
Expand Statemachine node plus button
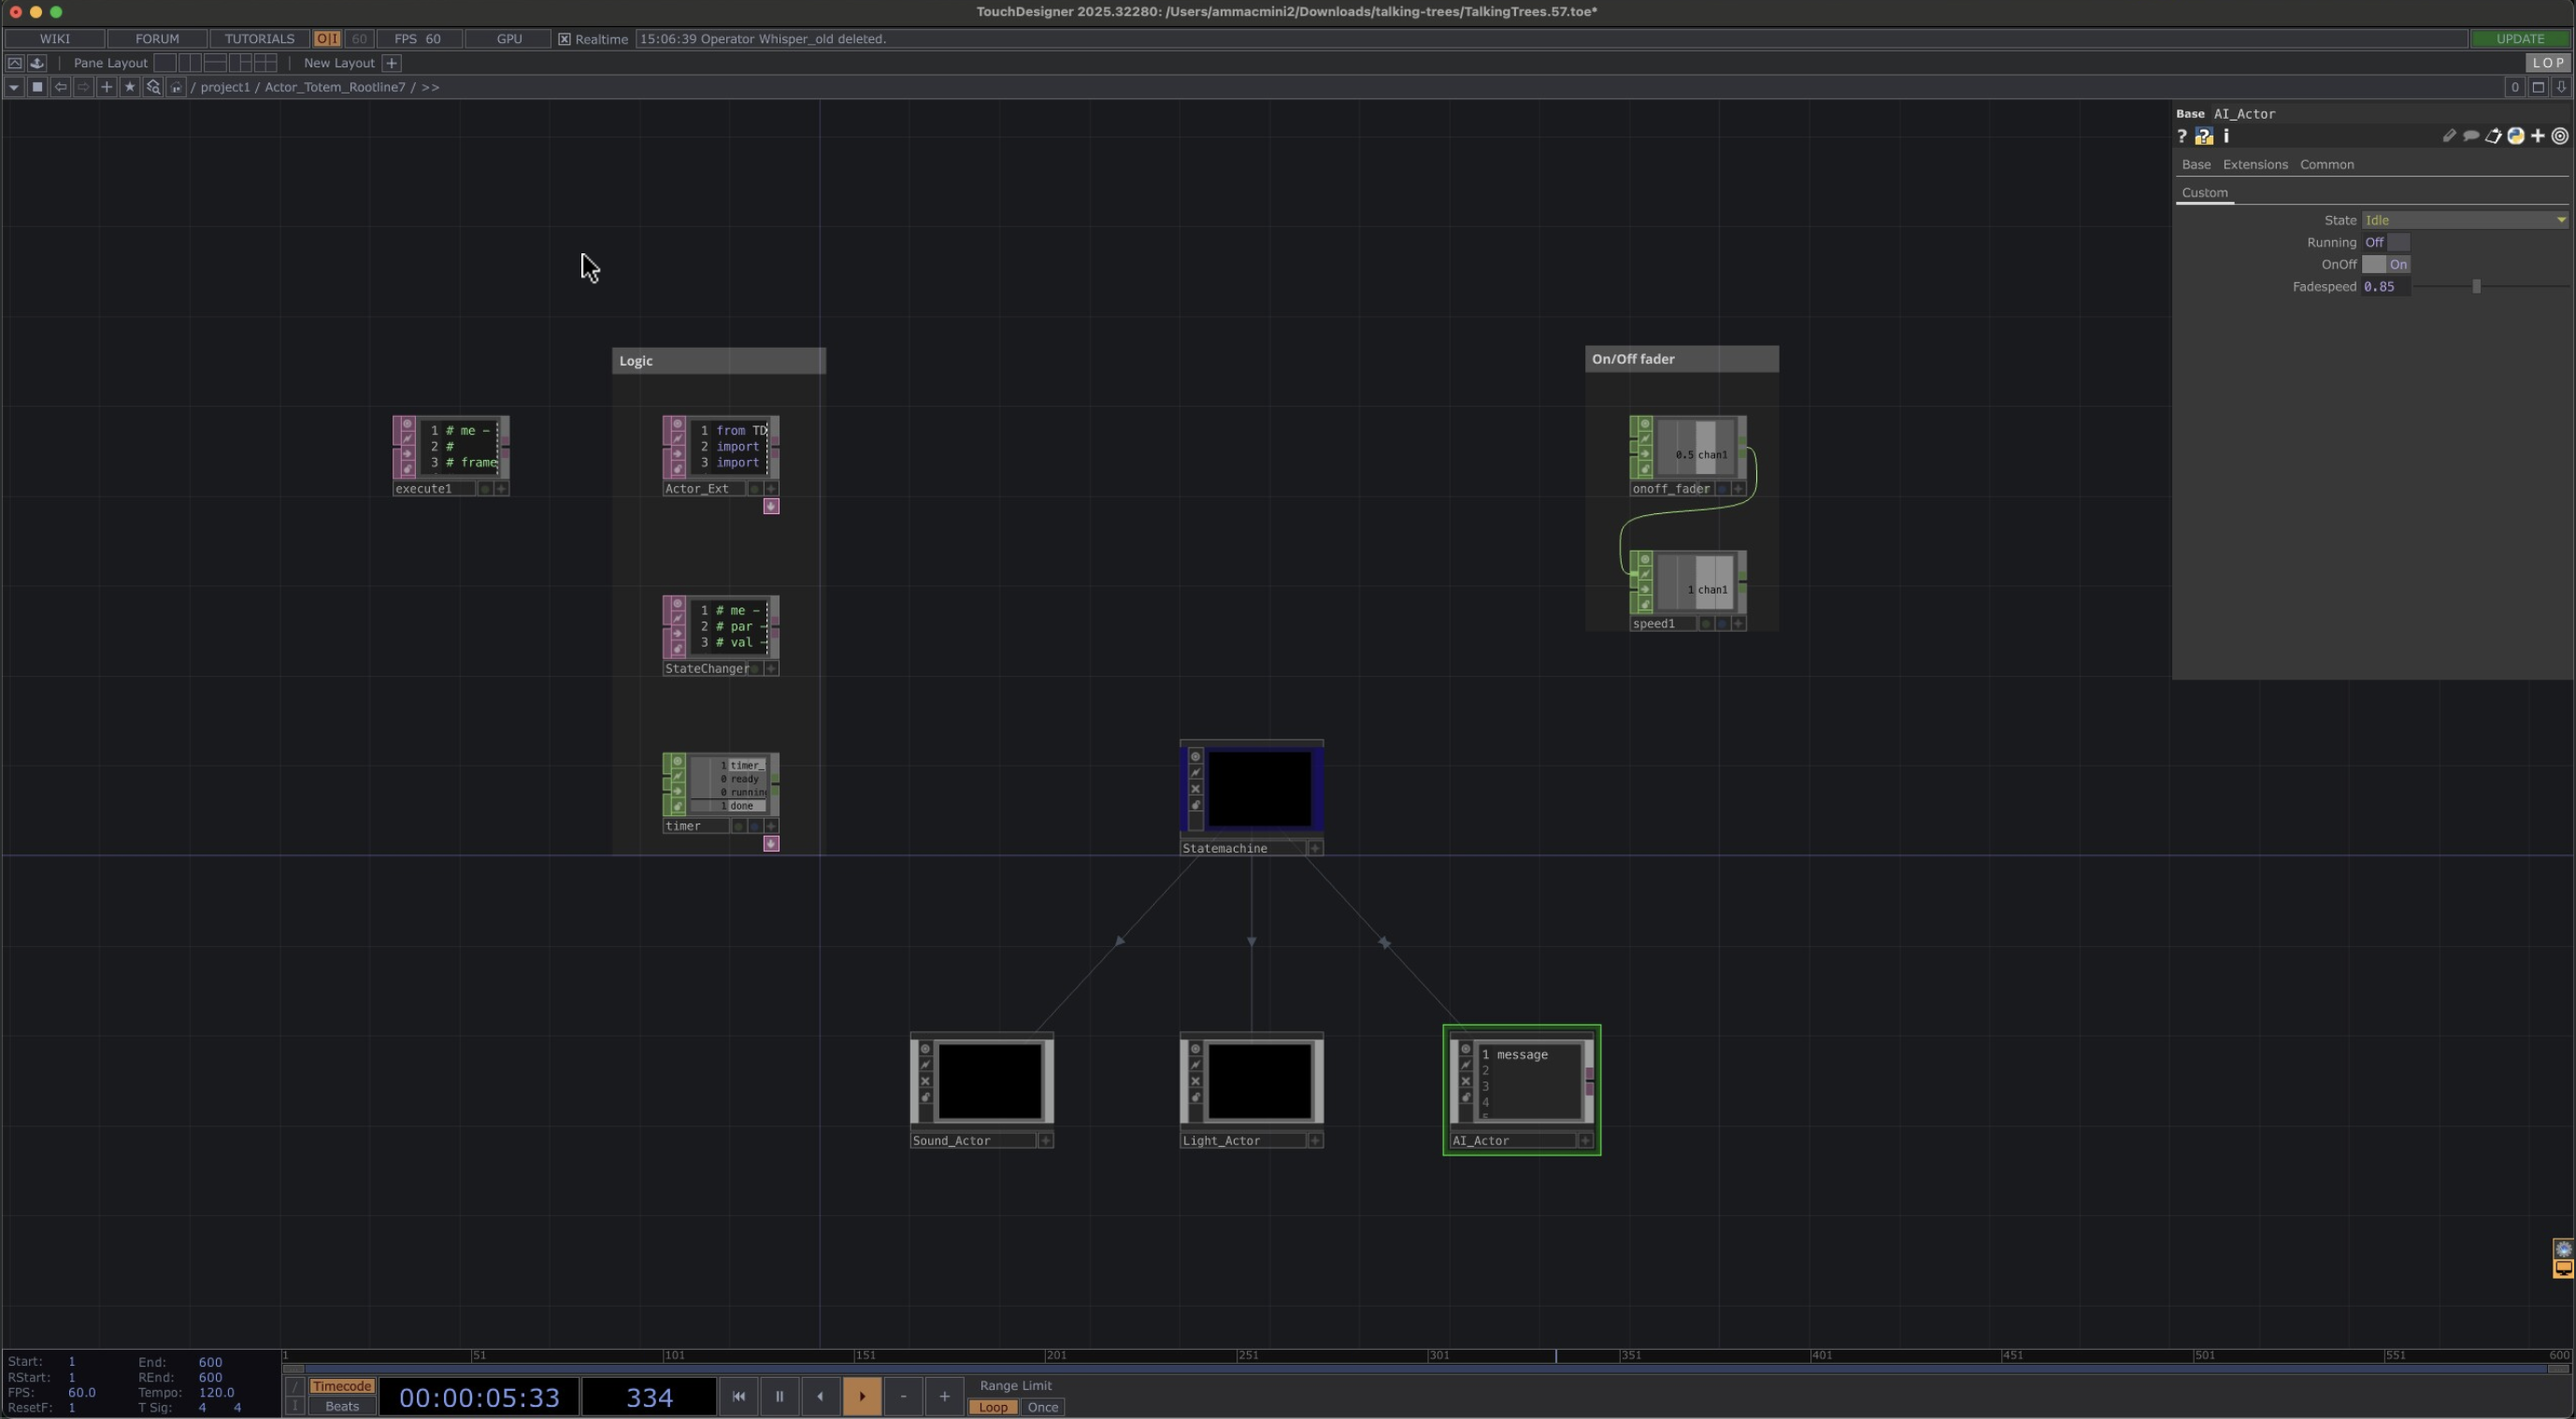(1315, 849)
